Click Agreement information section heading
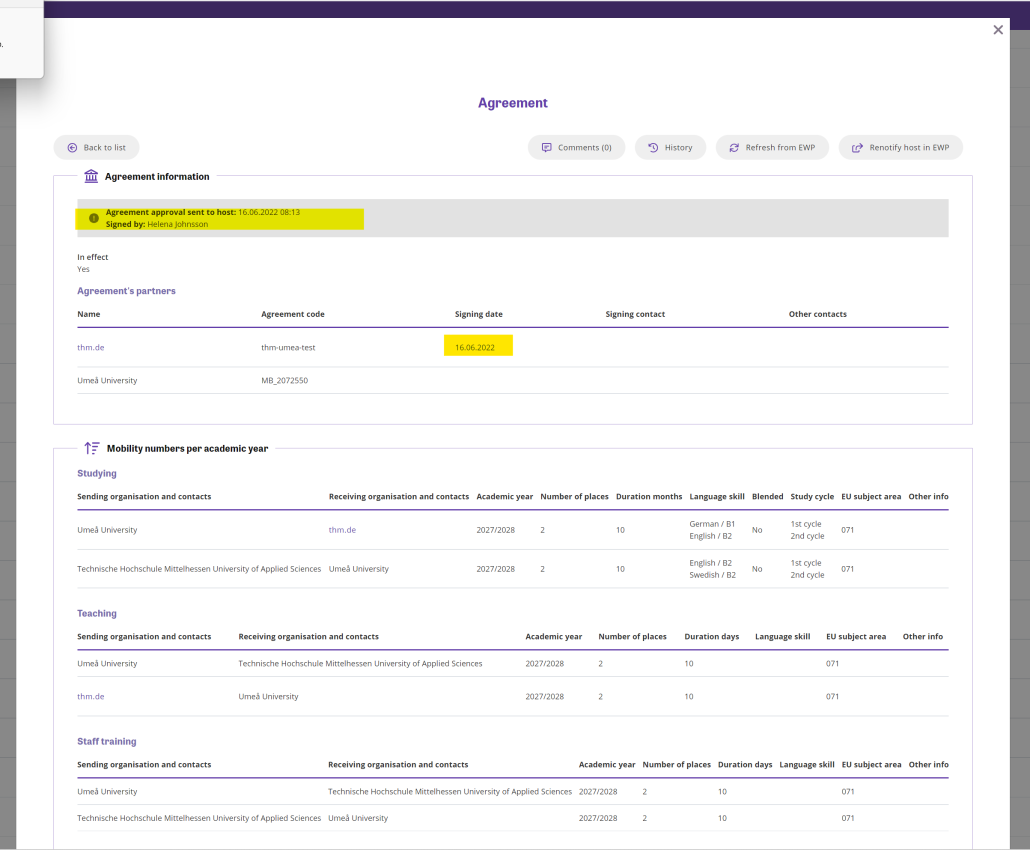 157,177
